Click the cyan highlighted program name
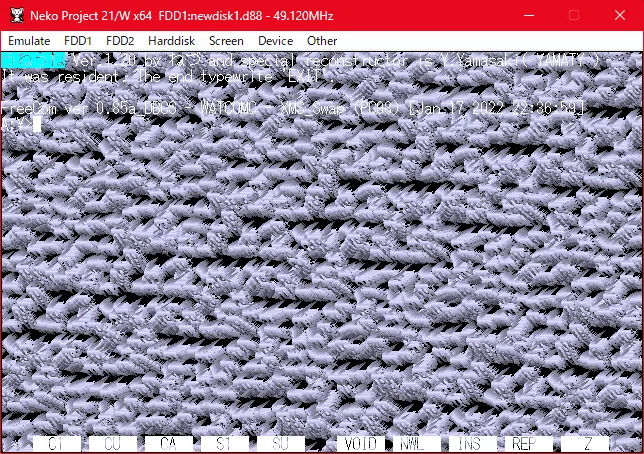The height and width of the screenshot is (454, 644). (33, 61)
